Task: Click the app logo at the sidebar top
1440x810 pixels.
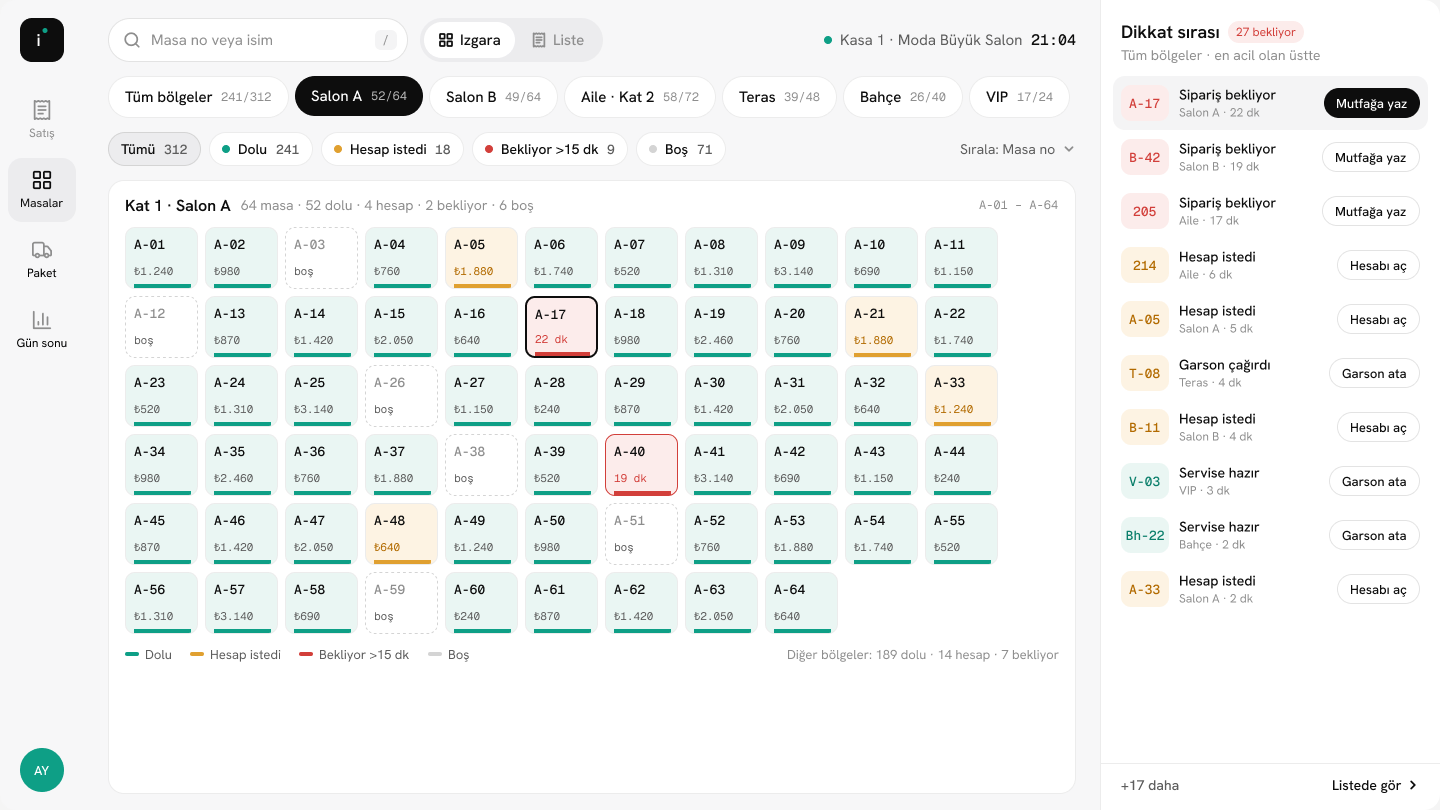Action: click(42, 40)
